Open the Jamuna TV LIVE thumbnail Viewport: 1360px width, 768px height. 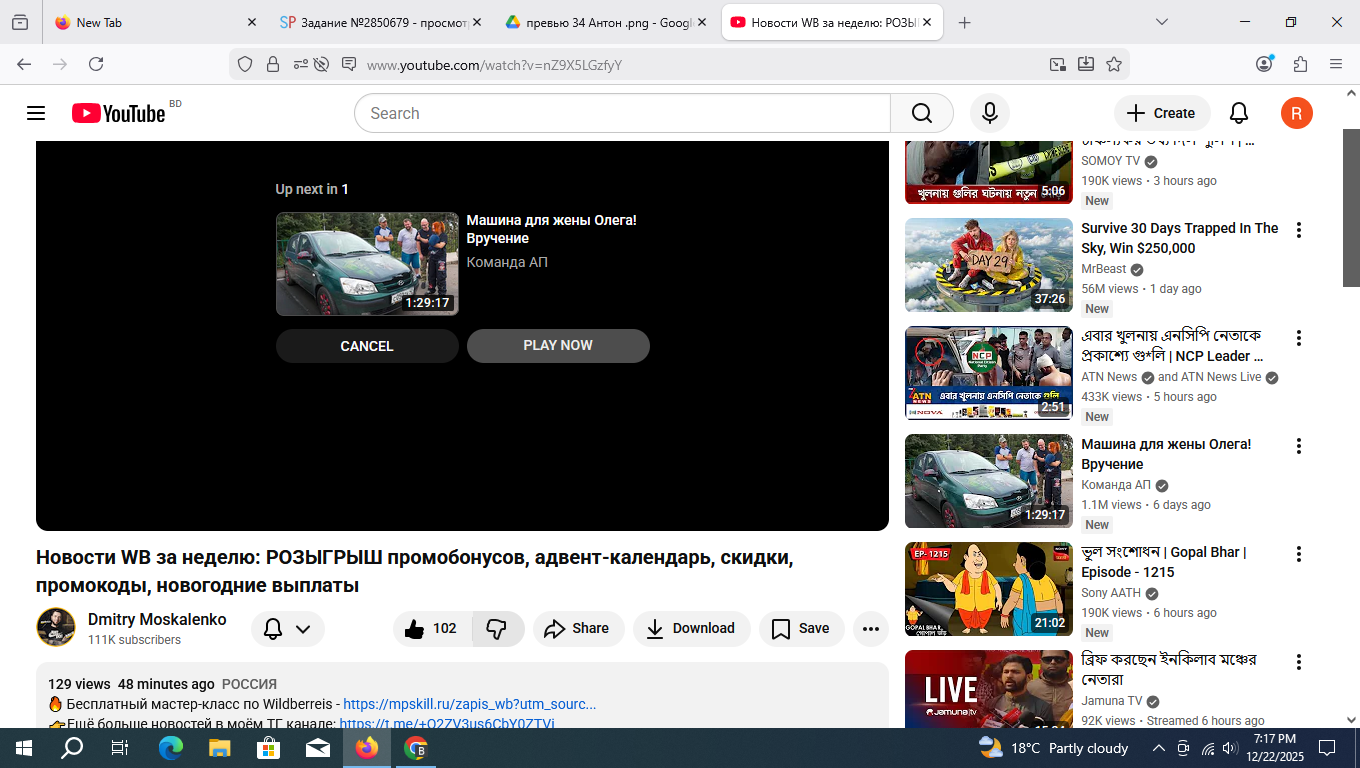pyautogui.click(x=989, y=689)
